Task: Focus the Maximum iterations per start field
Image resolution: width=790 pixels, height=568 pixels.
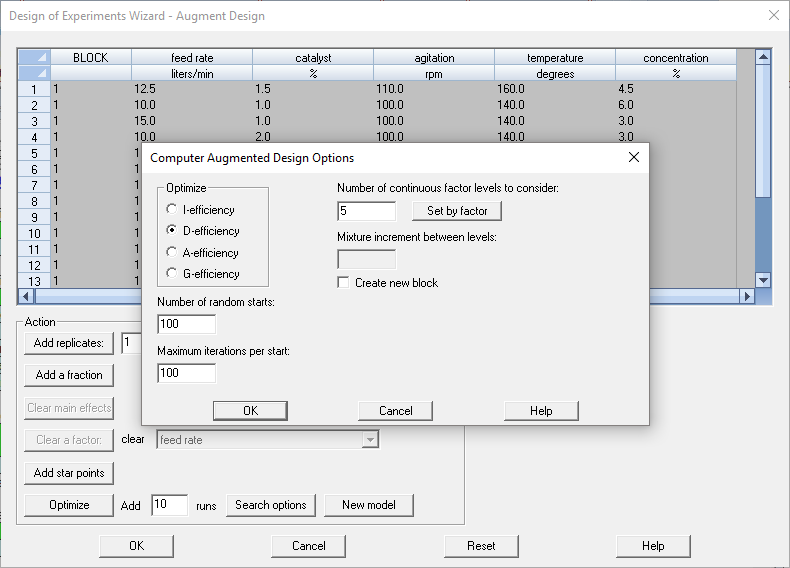Action: (x=187, y=373)
